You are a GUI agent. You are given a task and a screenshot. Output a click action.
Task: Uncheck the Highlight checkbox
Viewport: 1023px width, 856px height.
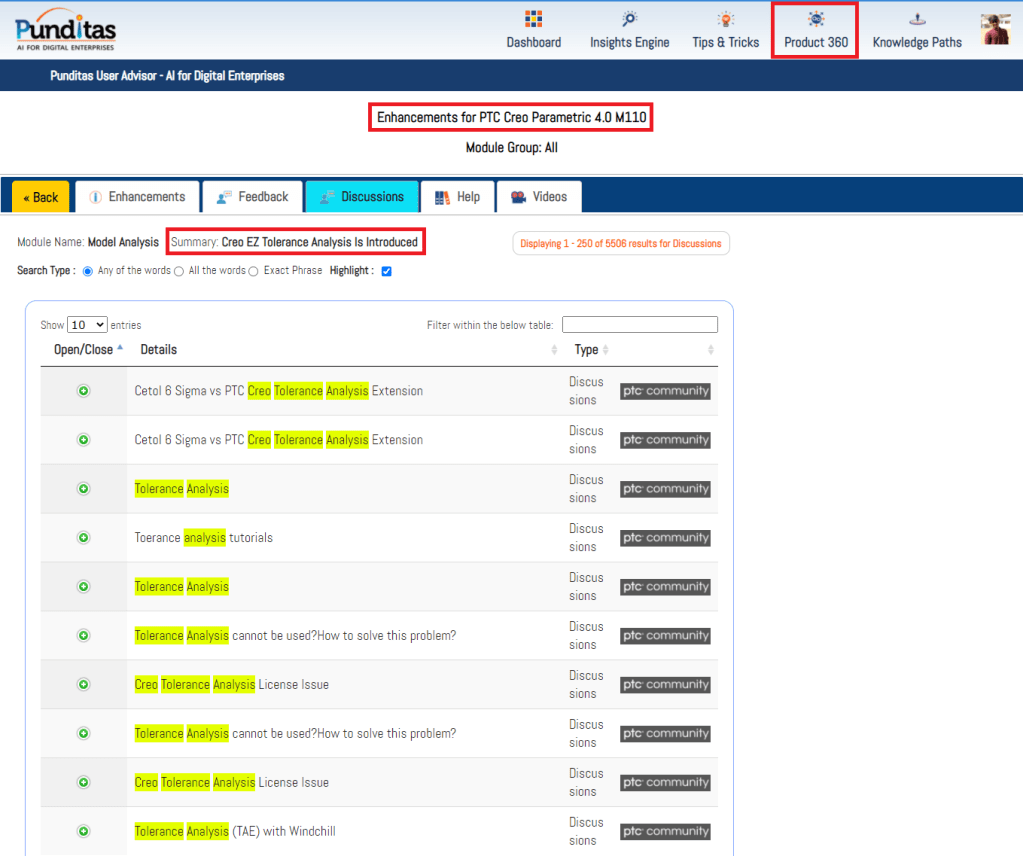click(x=386, y=271)
